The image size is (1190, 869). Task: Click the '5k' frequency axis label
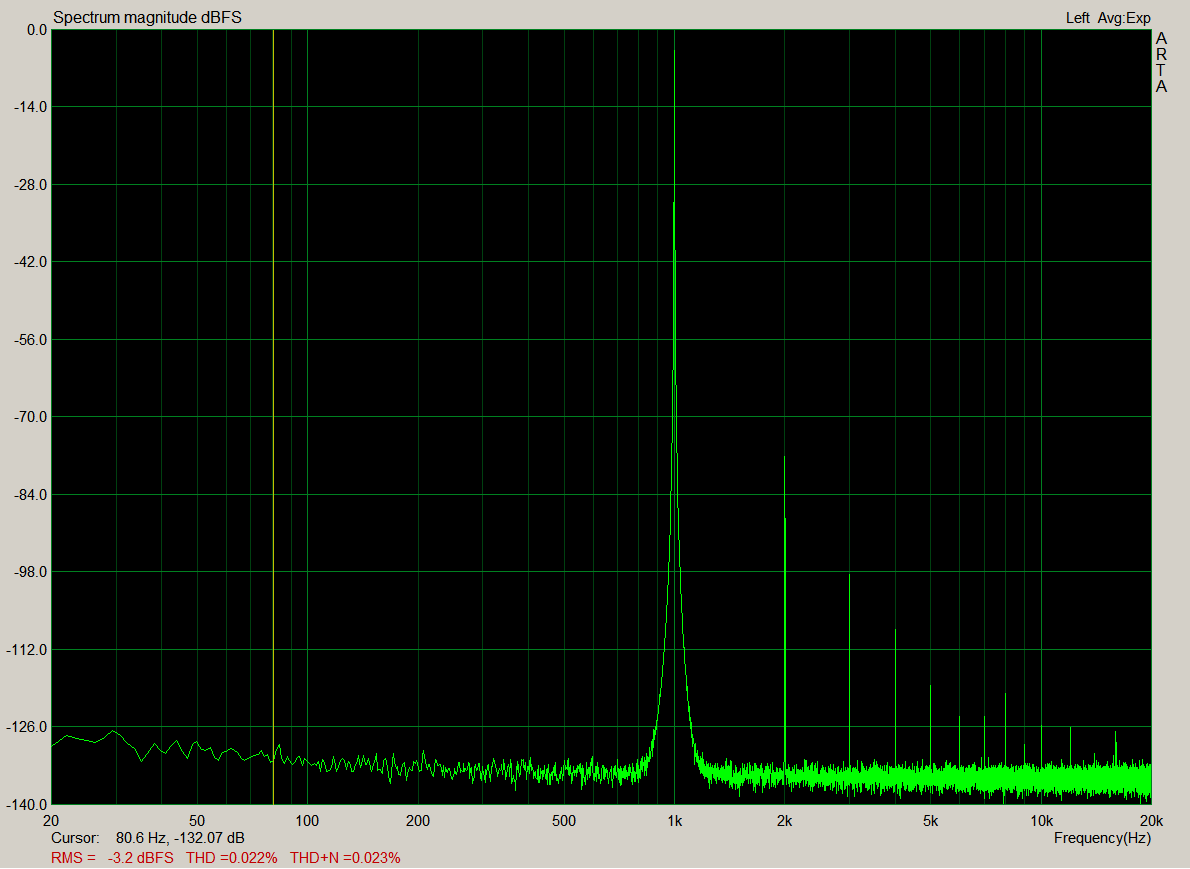coord(930,820)
